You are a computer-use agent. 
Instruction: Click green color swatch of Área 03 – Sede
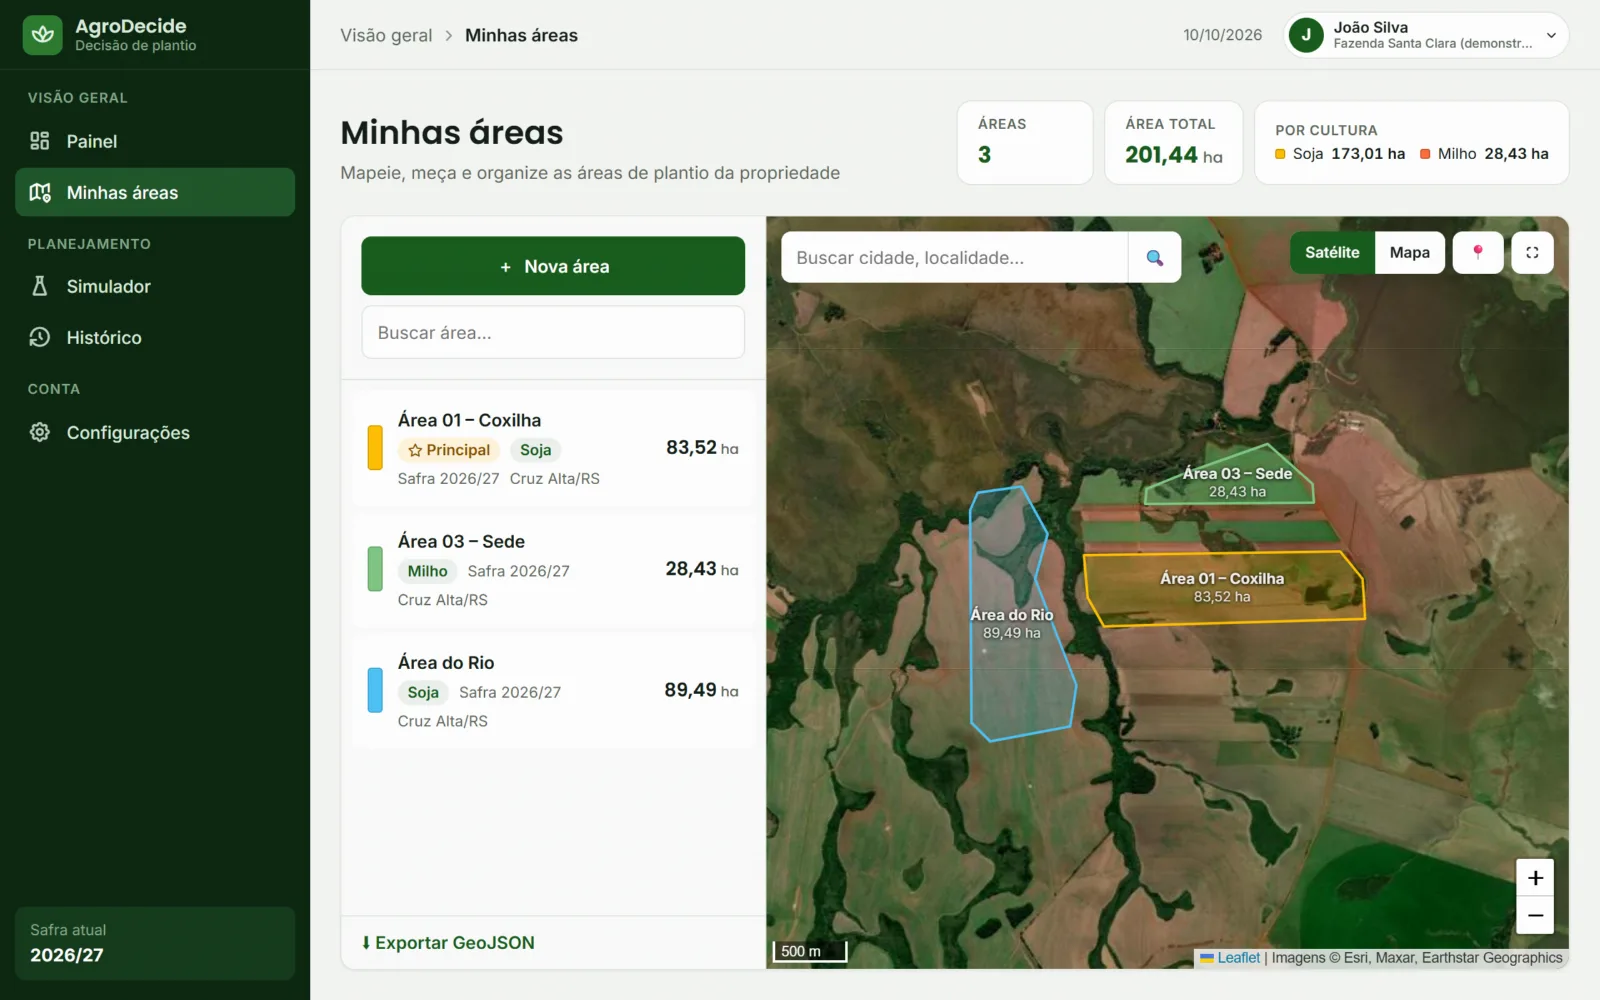tap(375, 569)
